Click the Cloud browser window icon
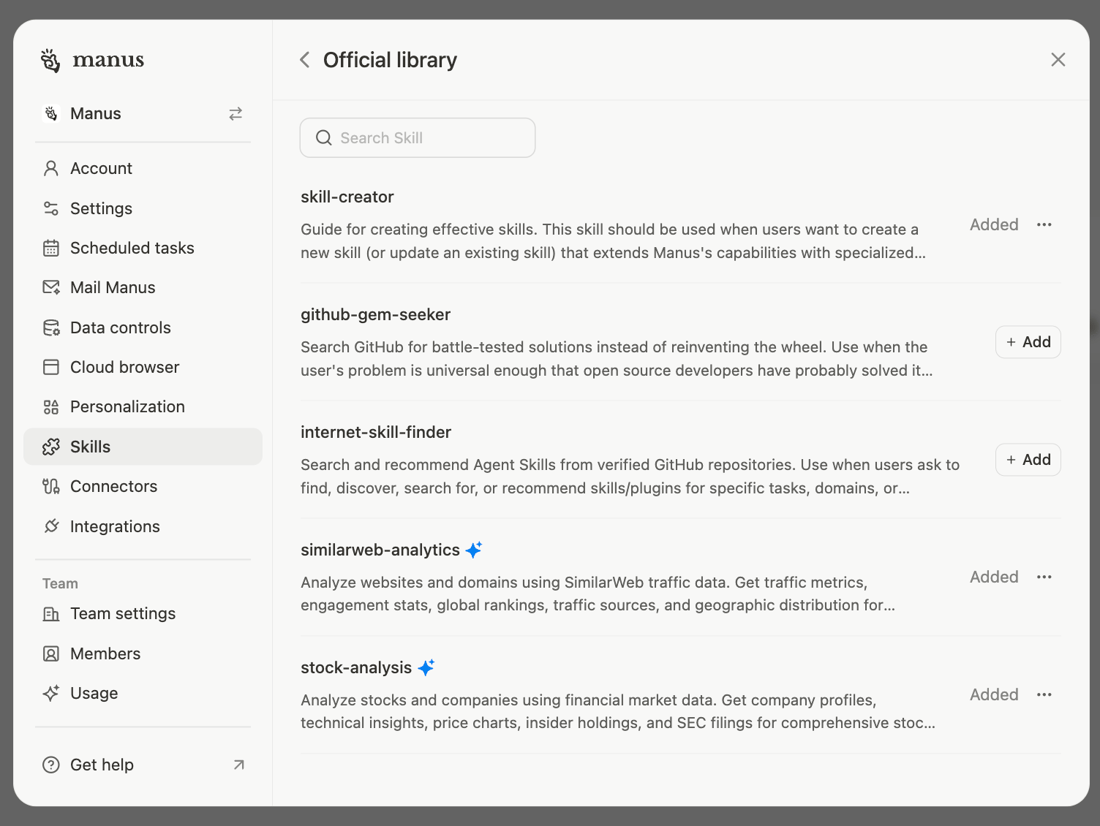Screen dimensions: 1100x826 point(51,367)
